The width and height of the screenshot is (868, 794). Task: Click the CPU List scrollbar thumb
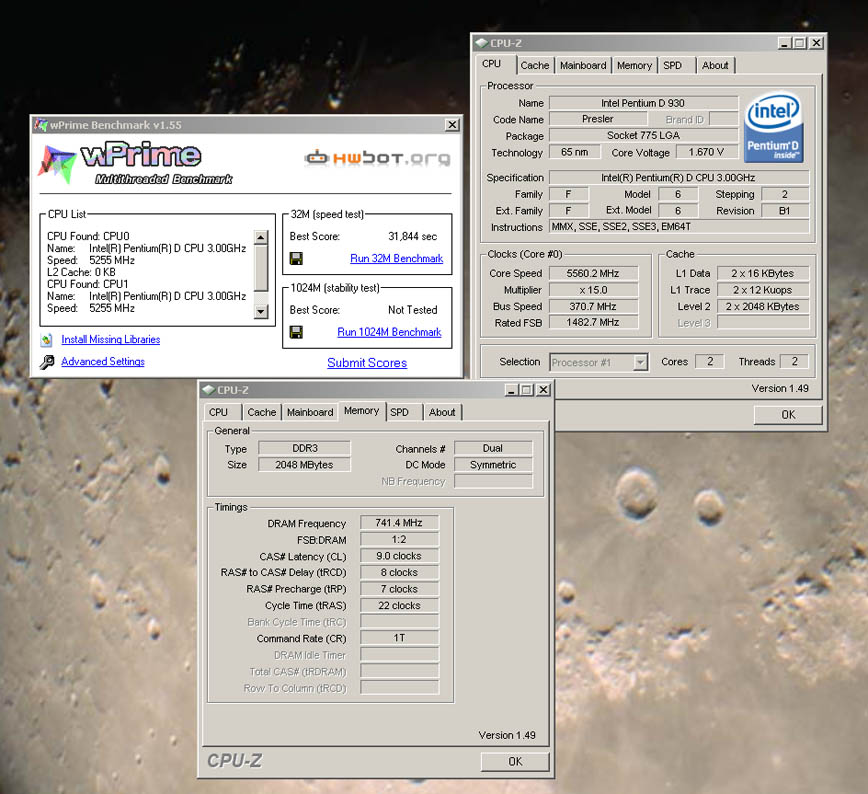pyautogui.click(x=261, y=267)
